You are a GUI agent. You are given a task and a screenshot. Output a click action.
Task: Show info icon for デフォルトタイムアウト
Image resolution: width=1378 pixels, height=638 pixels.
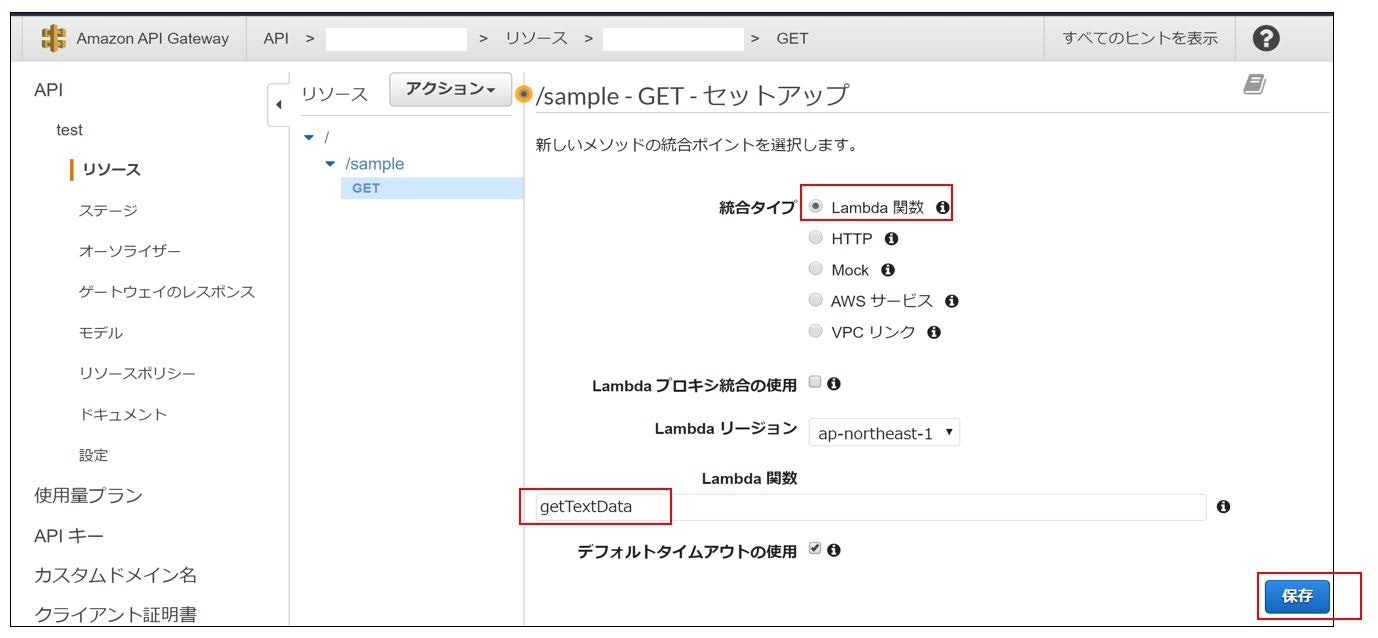coord(833,550)
